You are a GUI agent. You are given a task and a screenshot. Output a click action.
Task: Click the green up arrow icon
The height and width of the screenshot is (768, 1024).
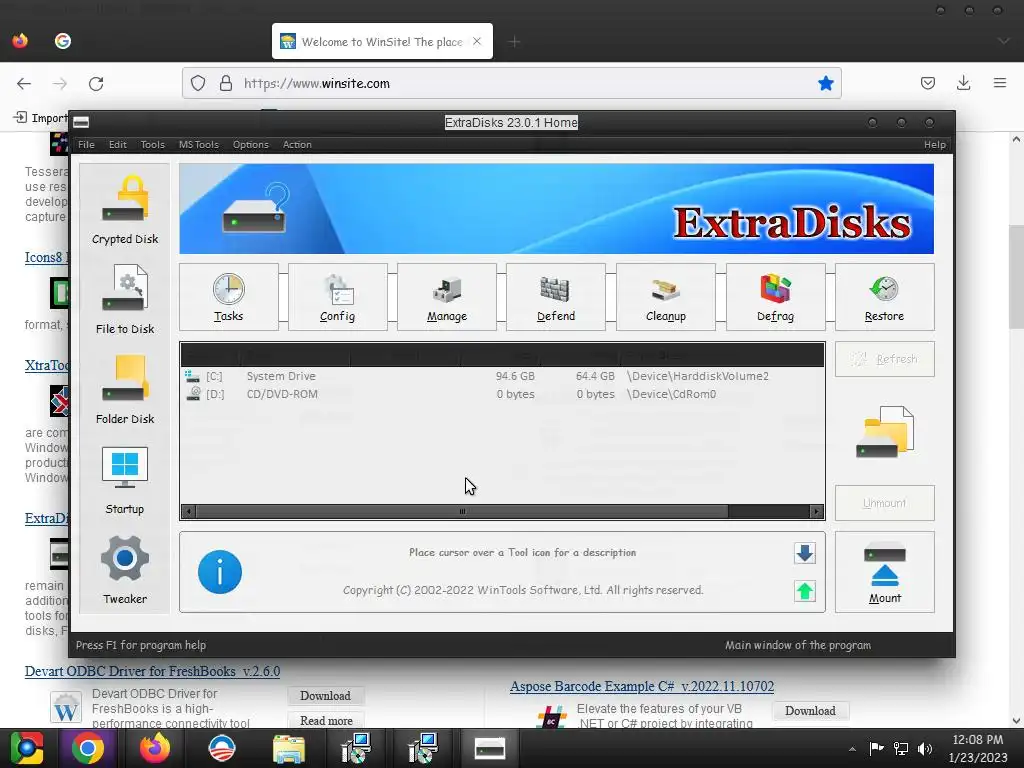(805, 591)
